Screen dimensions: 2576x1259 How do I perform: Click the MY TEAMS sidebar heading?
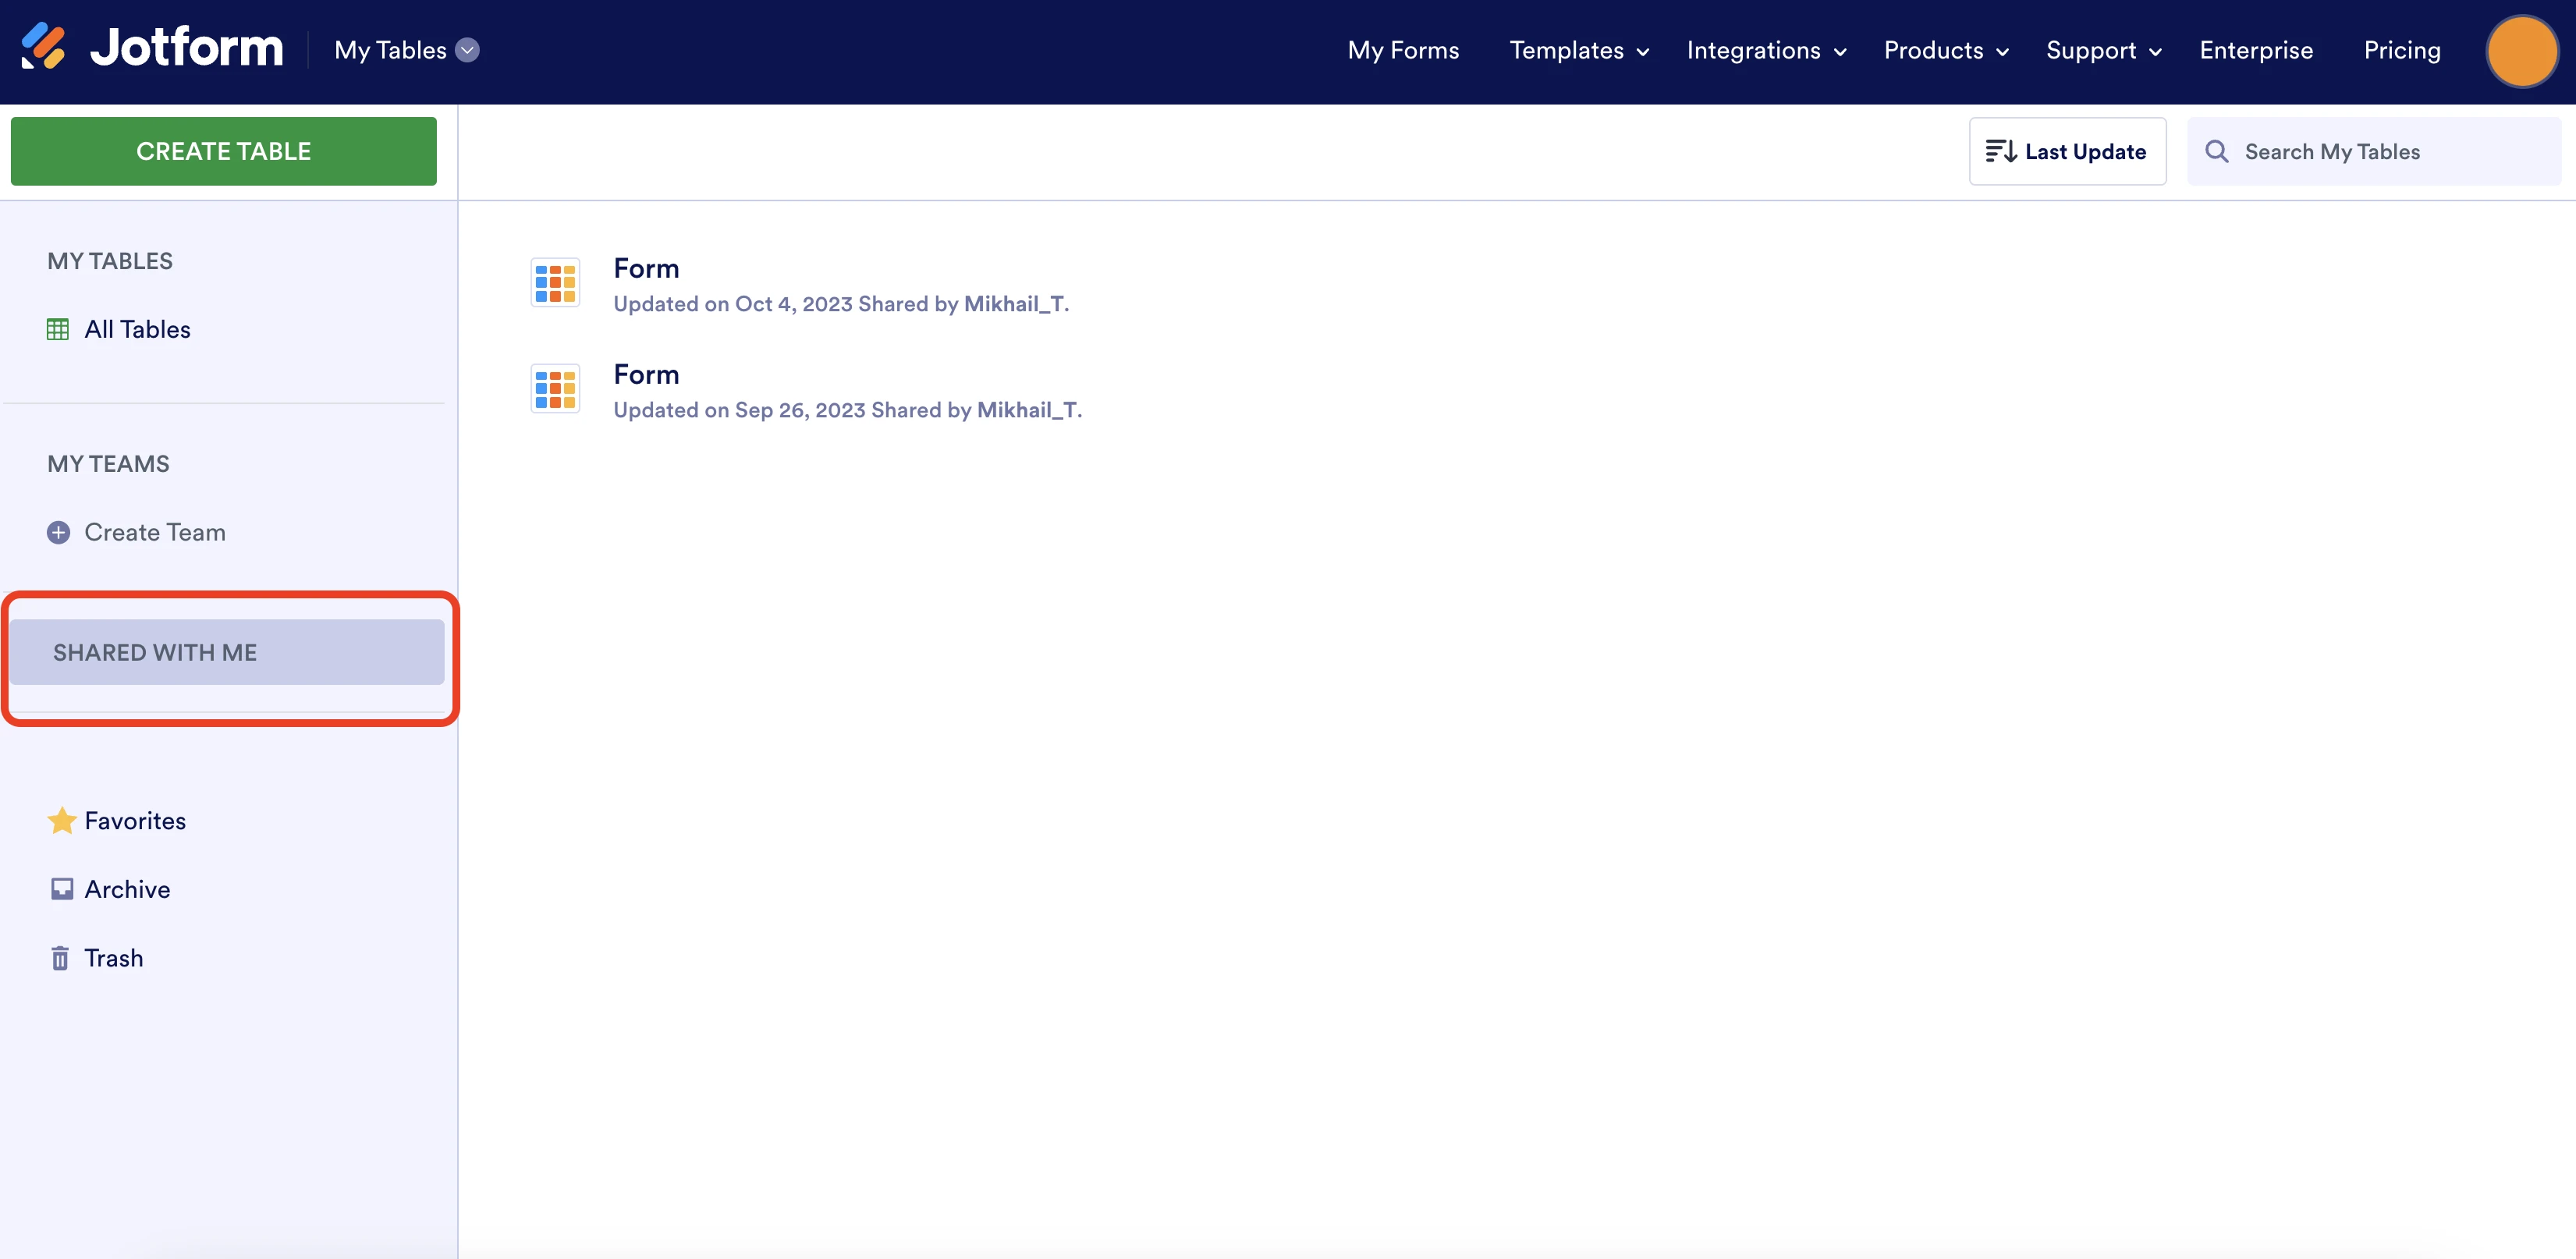tap(108, 464)
